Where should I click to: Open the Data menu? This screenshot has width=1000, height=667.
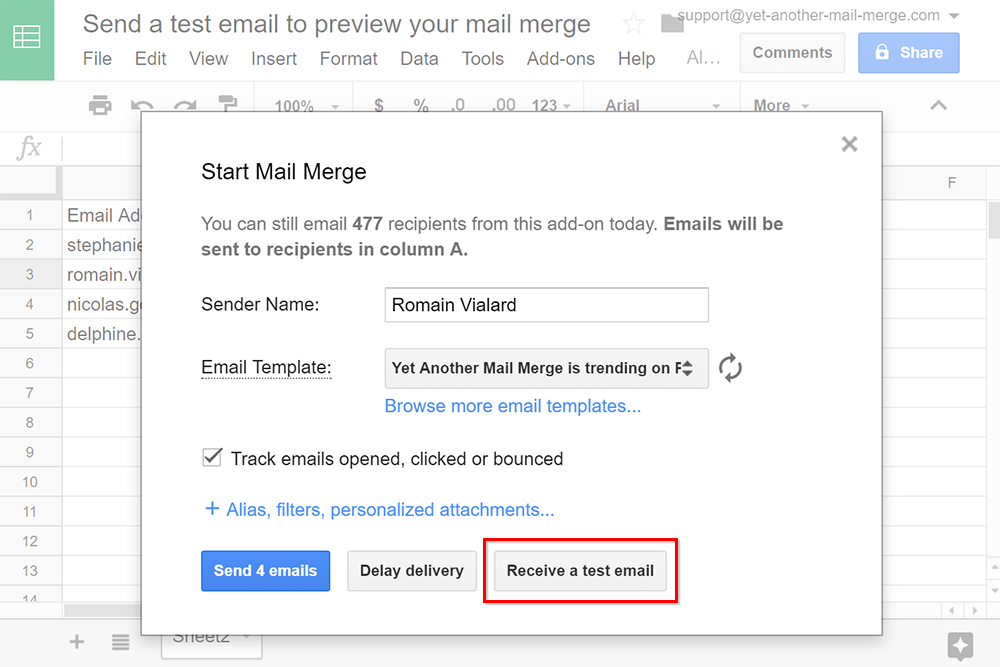tap(419, 59)
